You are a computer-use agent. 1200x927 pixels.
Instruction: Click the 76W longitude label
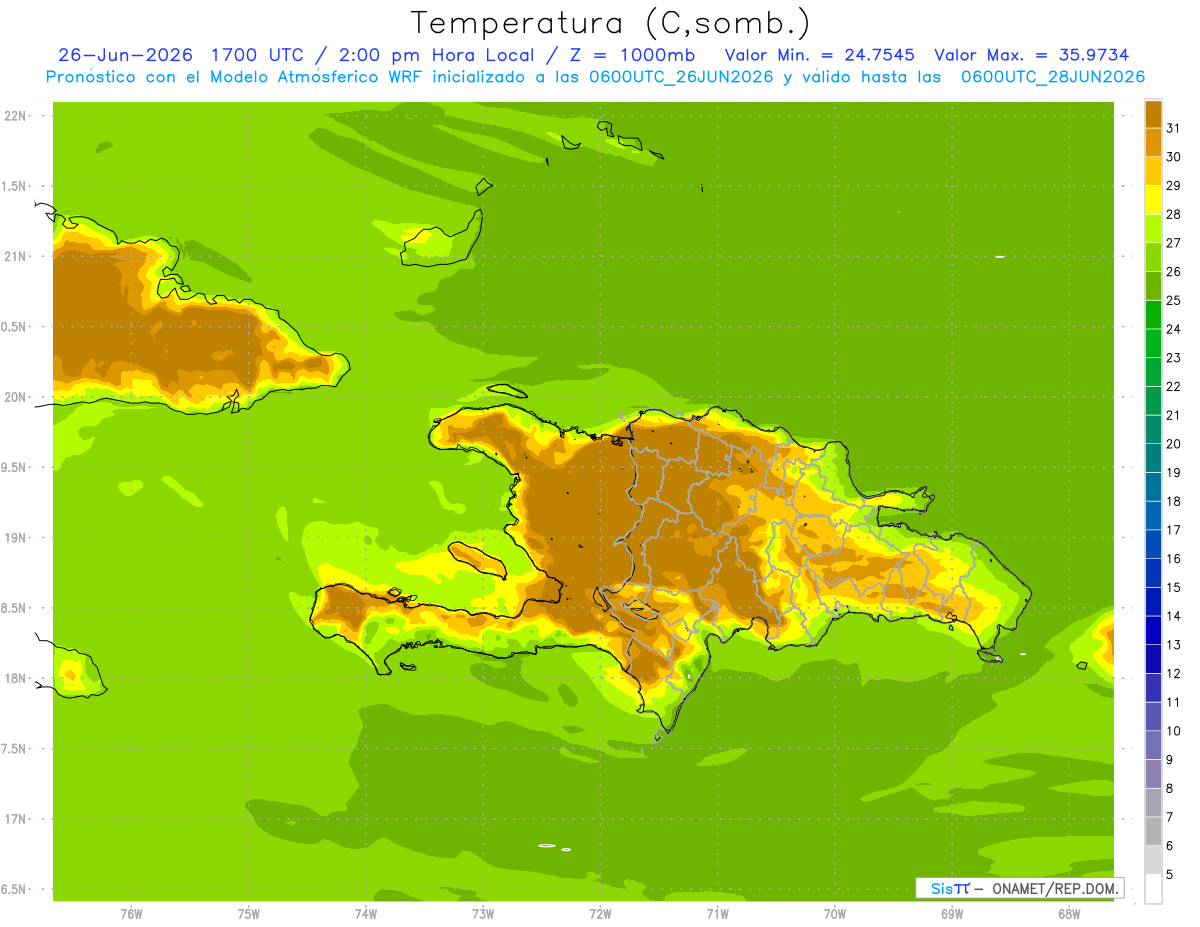[131, 914]
